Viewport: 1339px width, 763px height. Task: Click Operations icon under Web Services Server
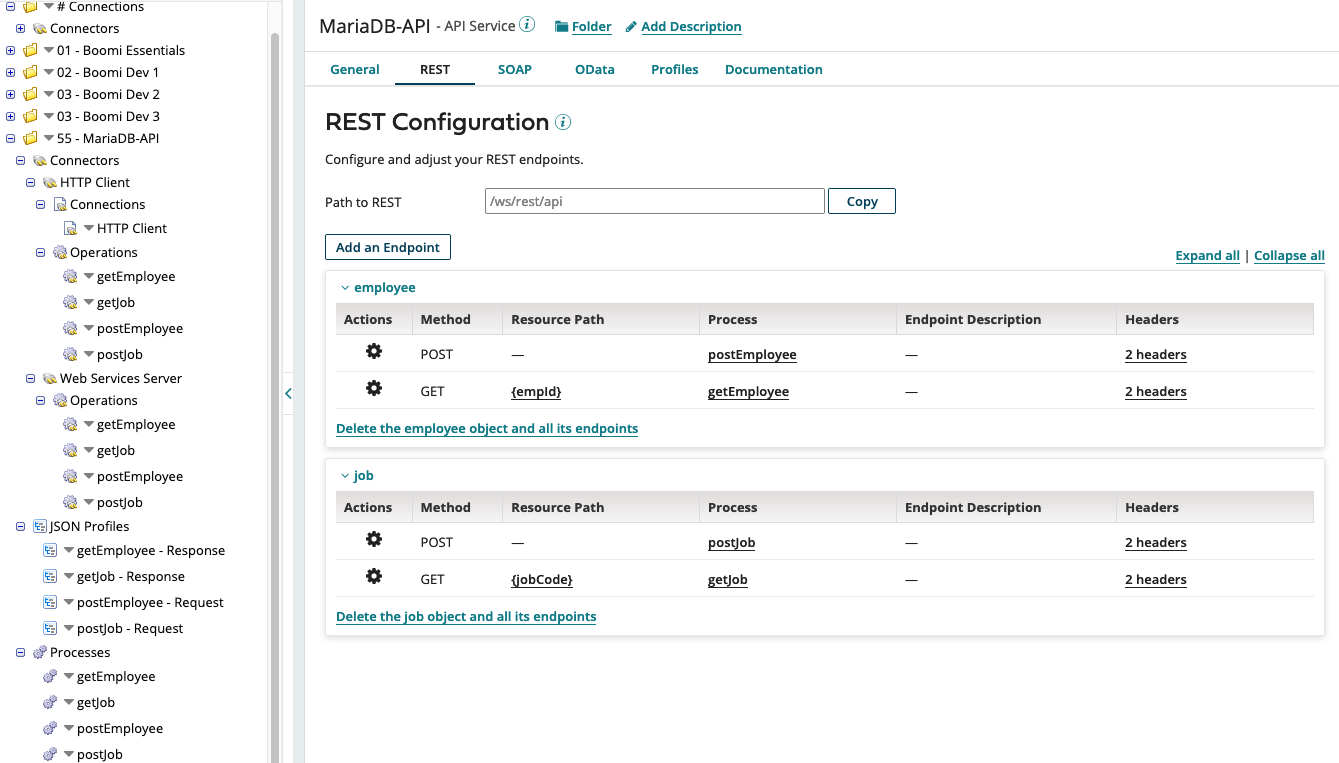click(60, 400)
